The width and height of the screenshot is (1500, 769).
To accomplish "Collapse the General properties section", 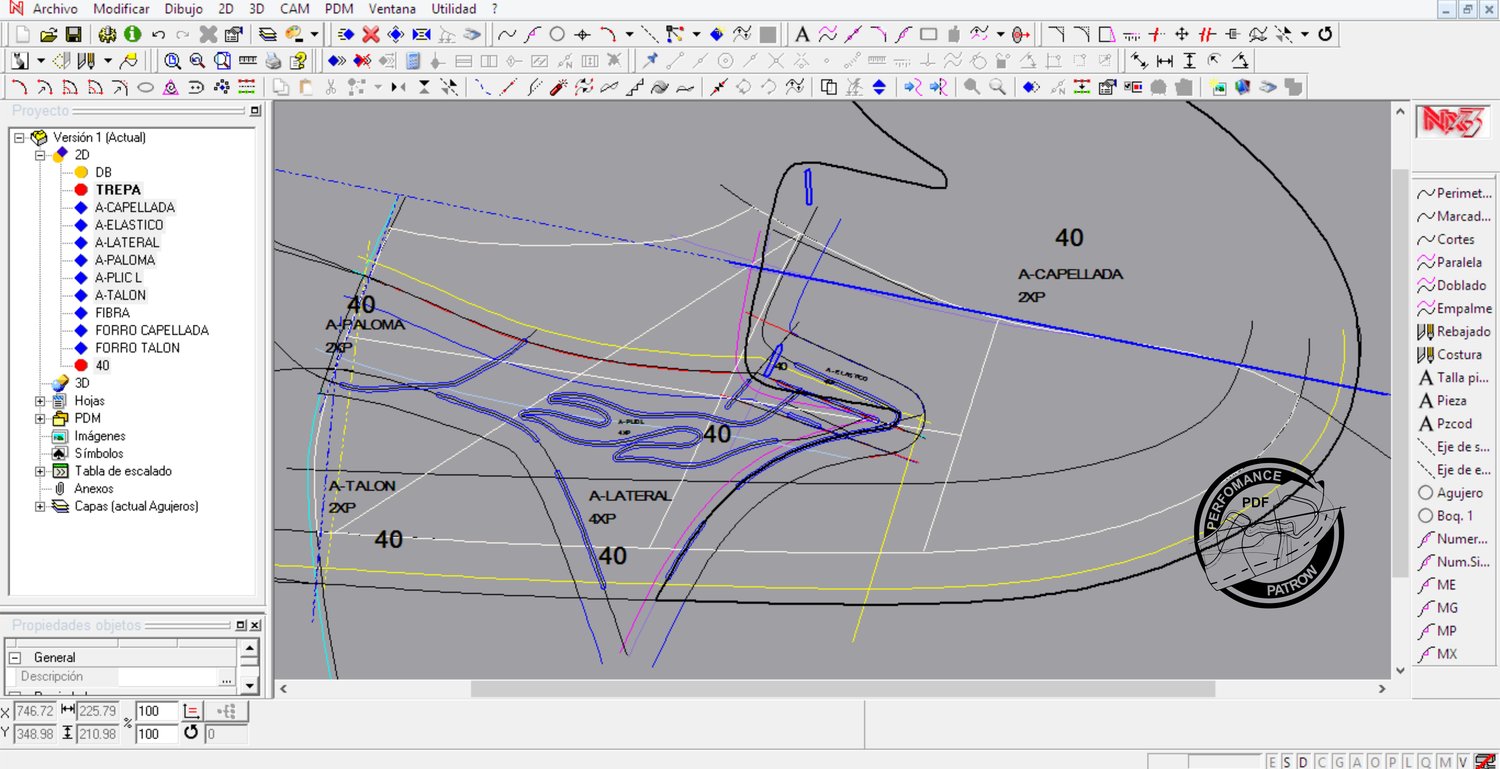I will [x=15, y=658].
